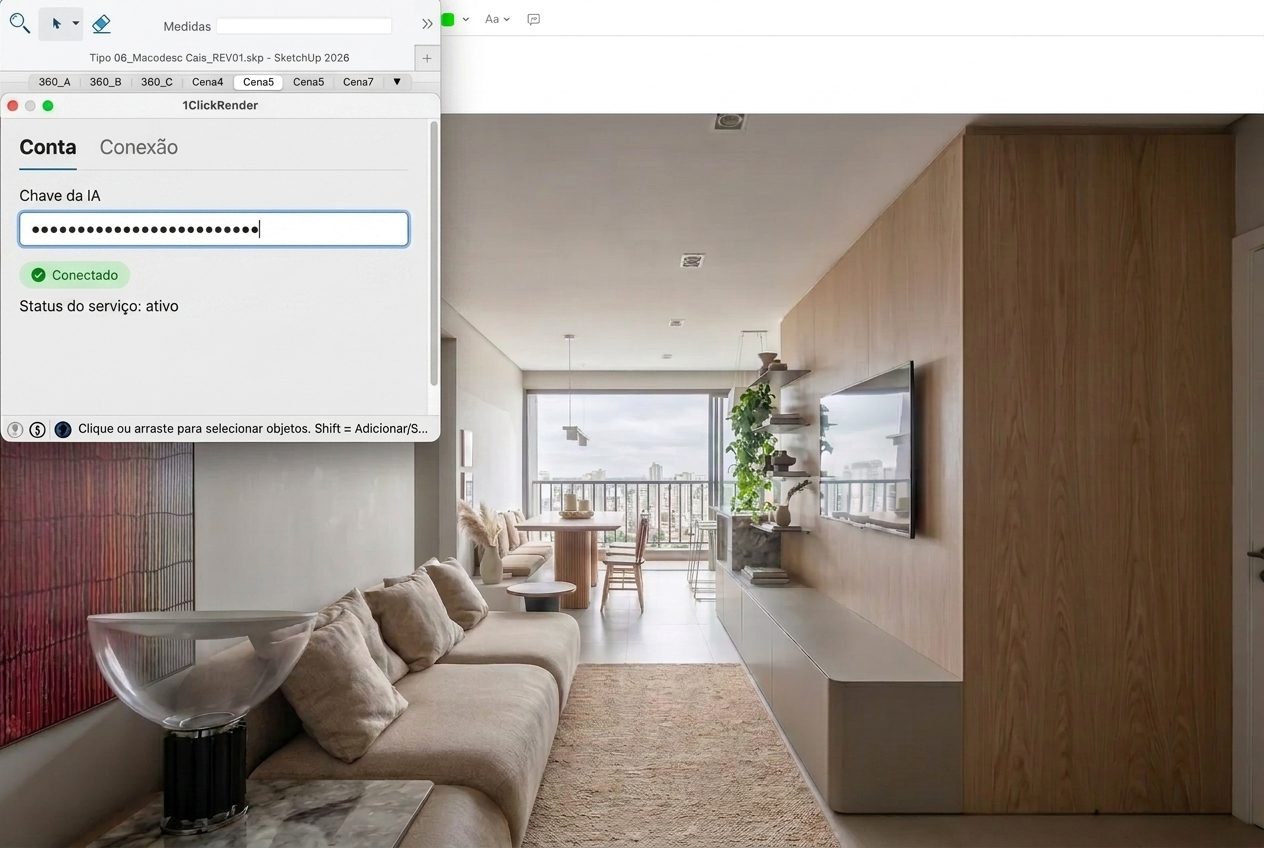The width and height of the screenshot is (1264, 848).
Task: Click the 'Status do serviço: ativo' line
Action: click(x=99, y=306)
